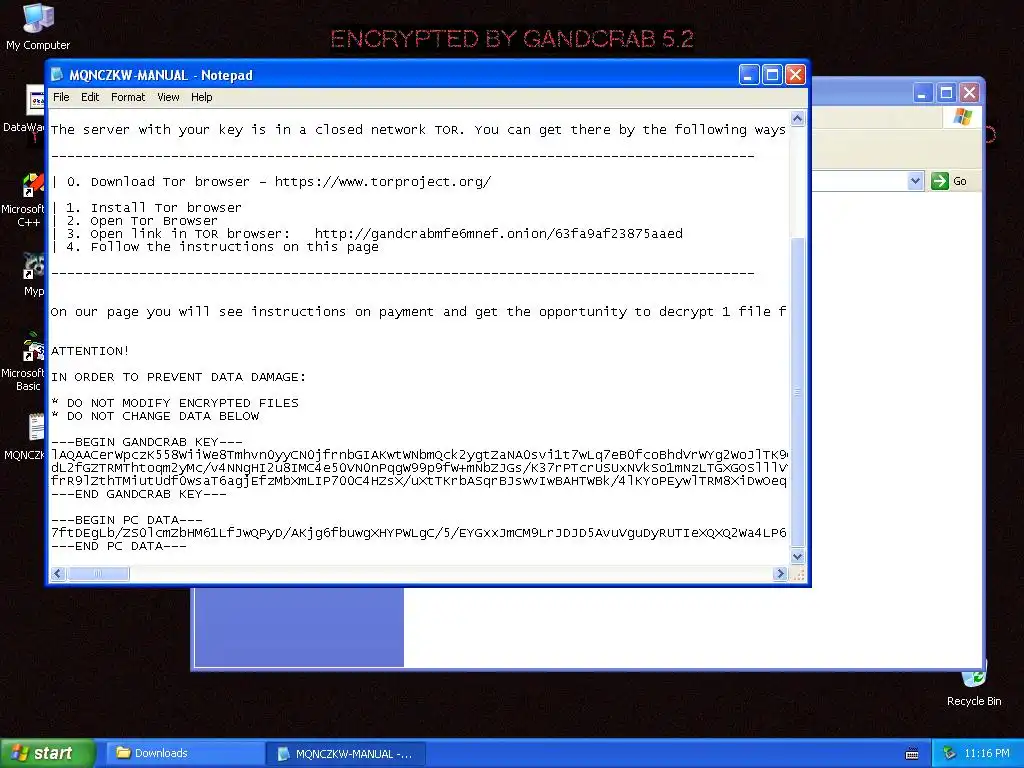
Task: Click the torproject.org URL text
Action: point(383,182)
